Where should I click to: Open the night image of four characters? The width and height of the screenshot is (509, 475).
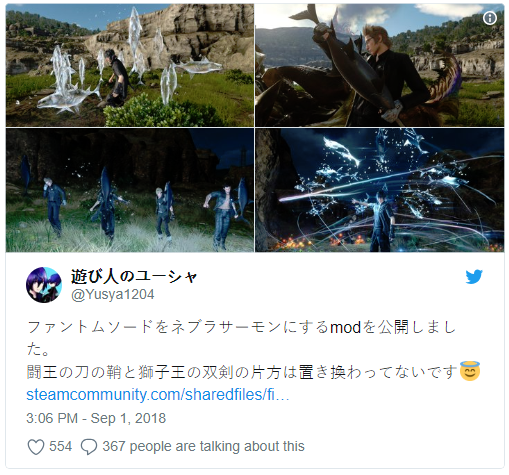[x=130, y=190]
